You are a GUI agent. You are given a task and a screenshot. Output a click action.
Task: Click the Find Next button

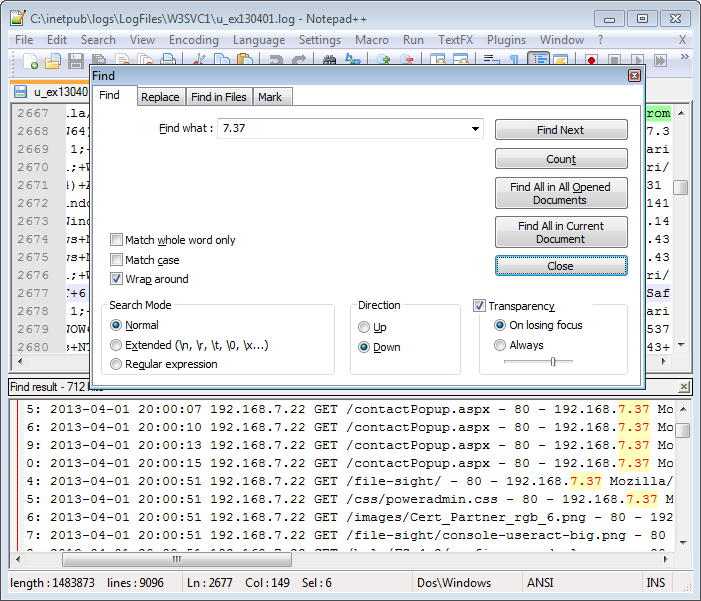coord(561,130)
